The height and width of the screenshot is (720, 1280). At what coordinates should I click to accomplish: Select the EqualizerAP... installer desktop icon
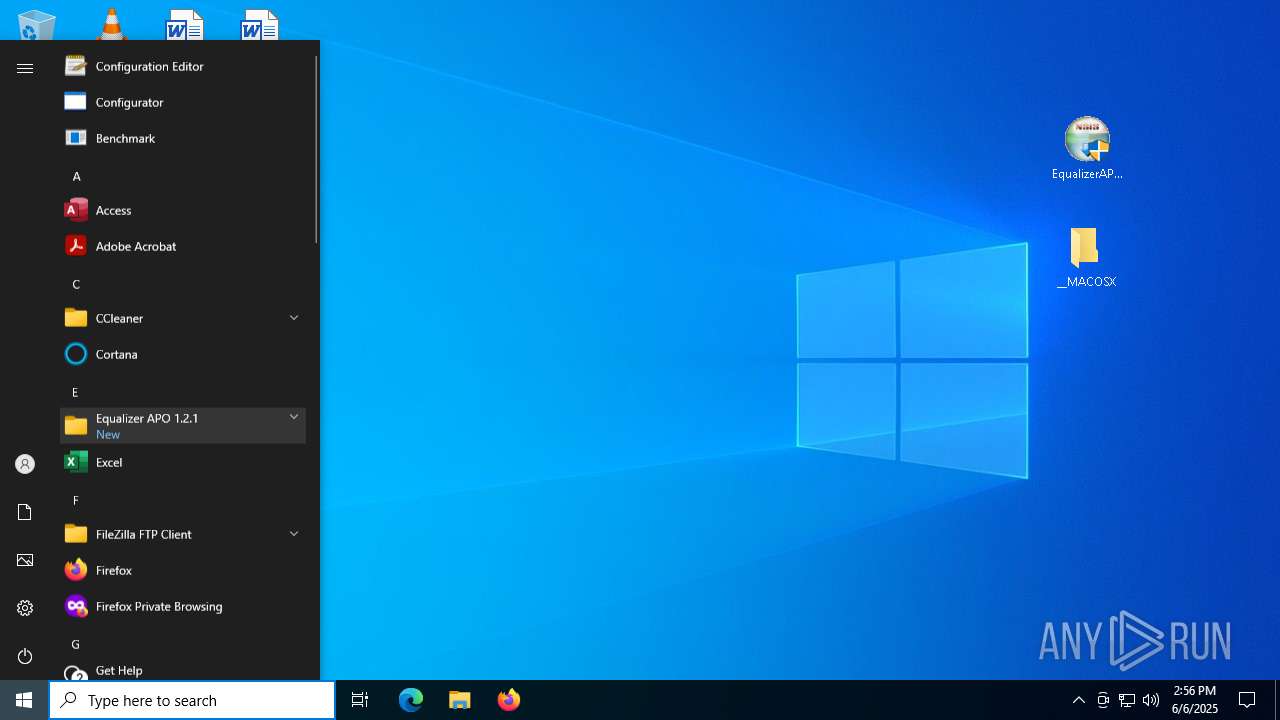point(1087,148)
